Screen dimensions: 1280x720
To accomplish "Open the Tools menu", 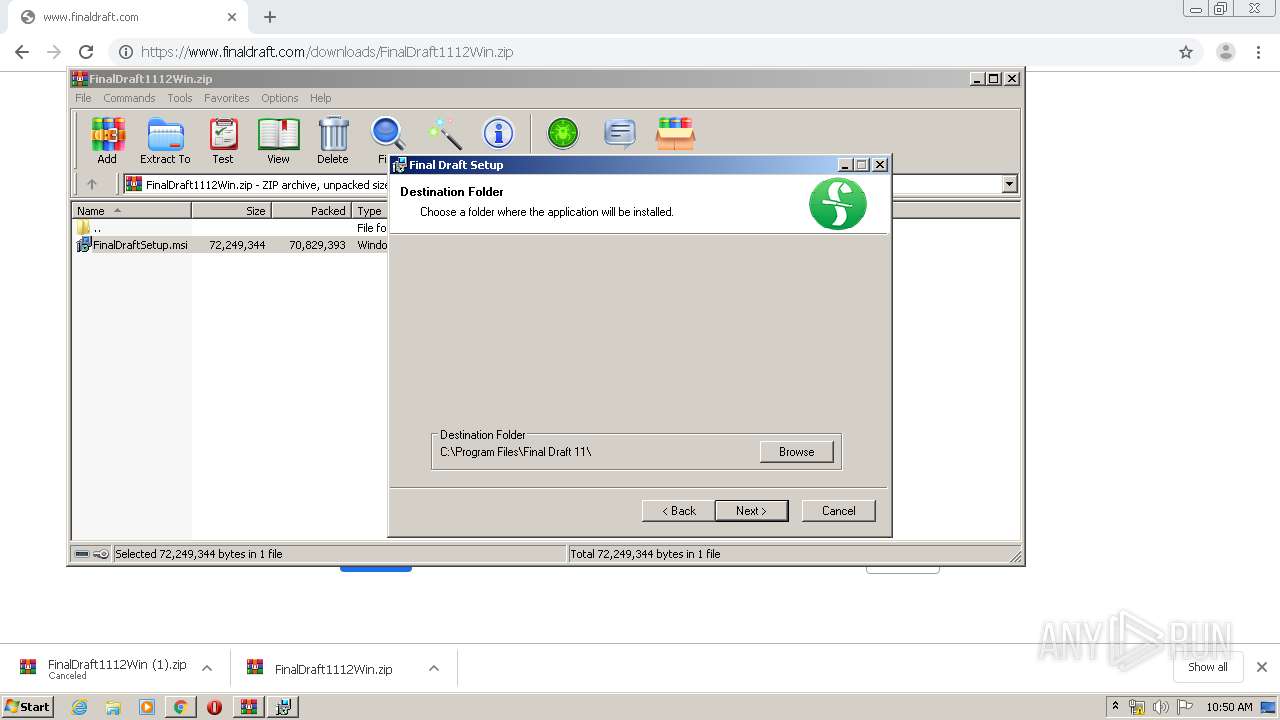I will coord(180,98).
